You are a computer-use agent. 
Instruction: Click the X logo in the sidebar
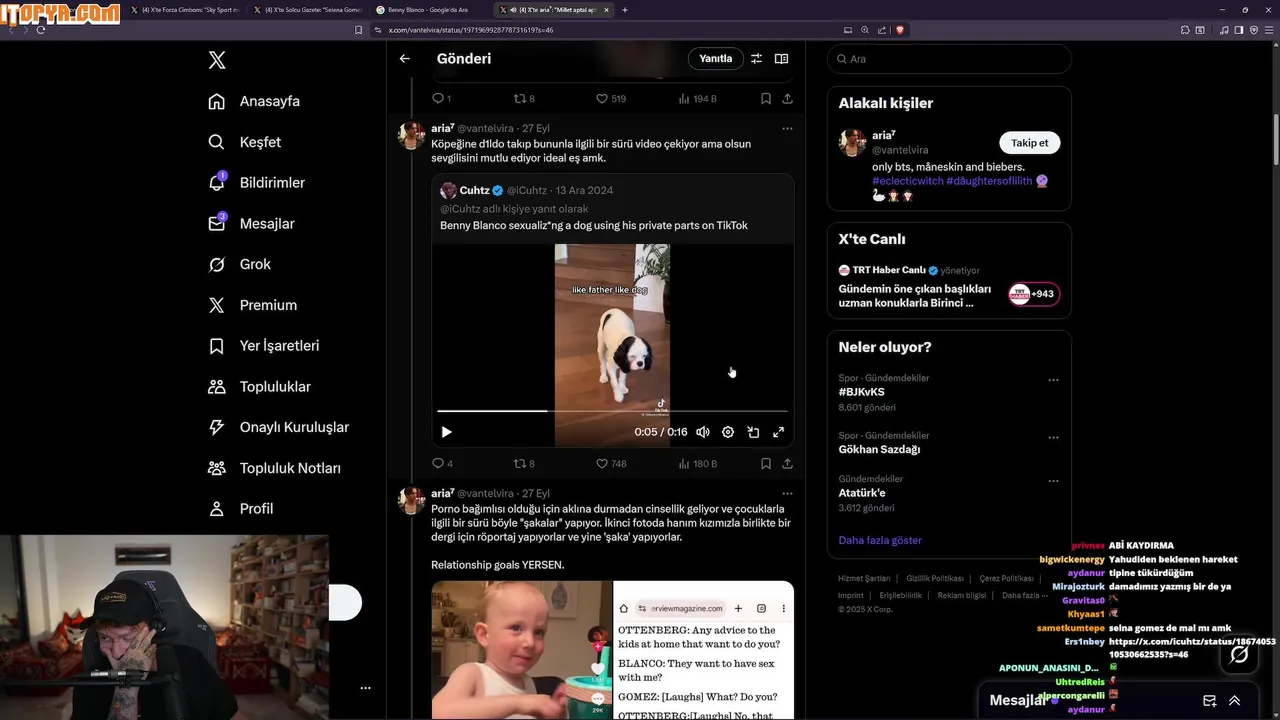click(217, 60)
